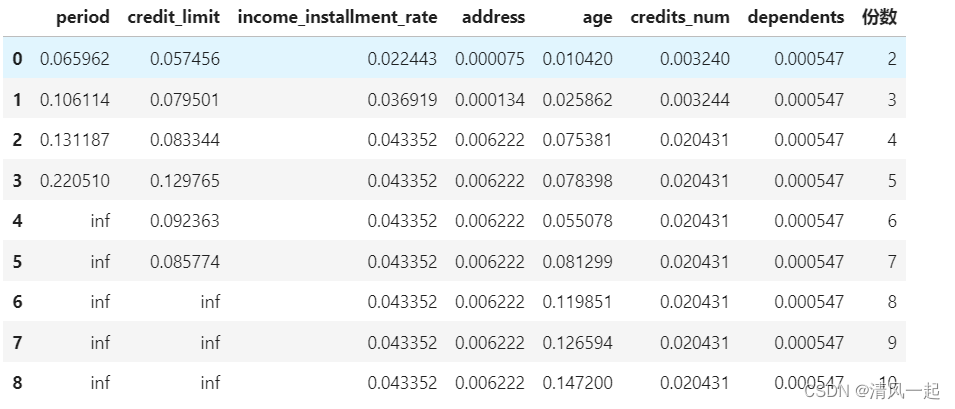
Task: Click credit_limit value 0.083344
Action: click(x=185, y=140)
